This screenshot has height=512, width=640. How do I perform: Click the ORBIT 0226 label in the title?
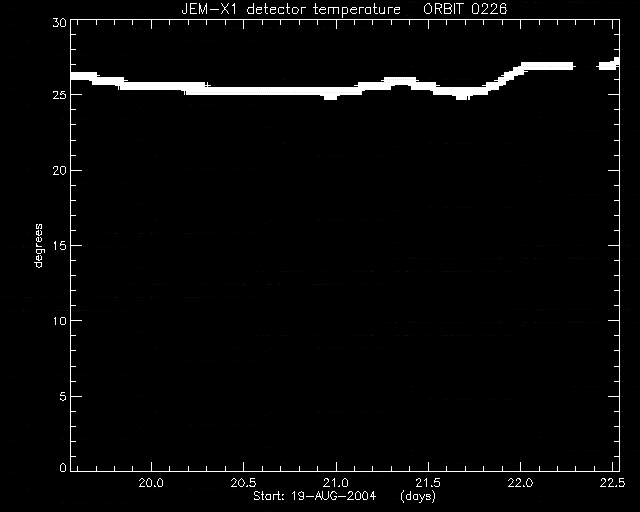click(465, 9)
